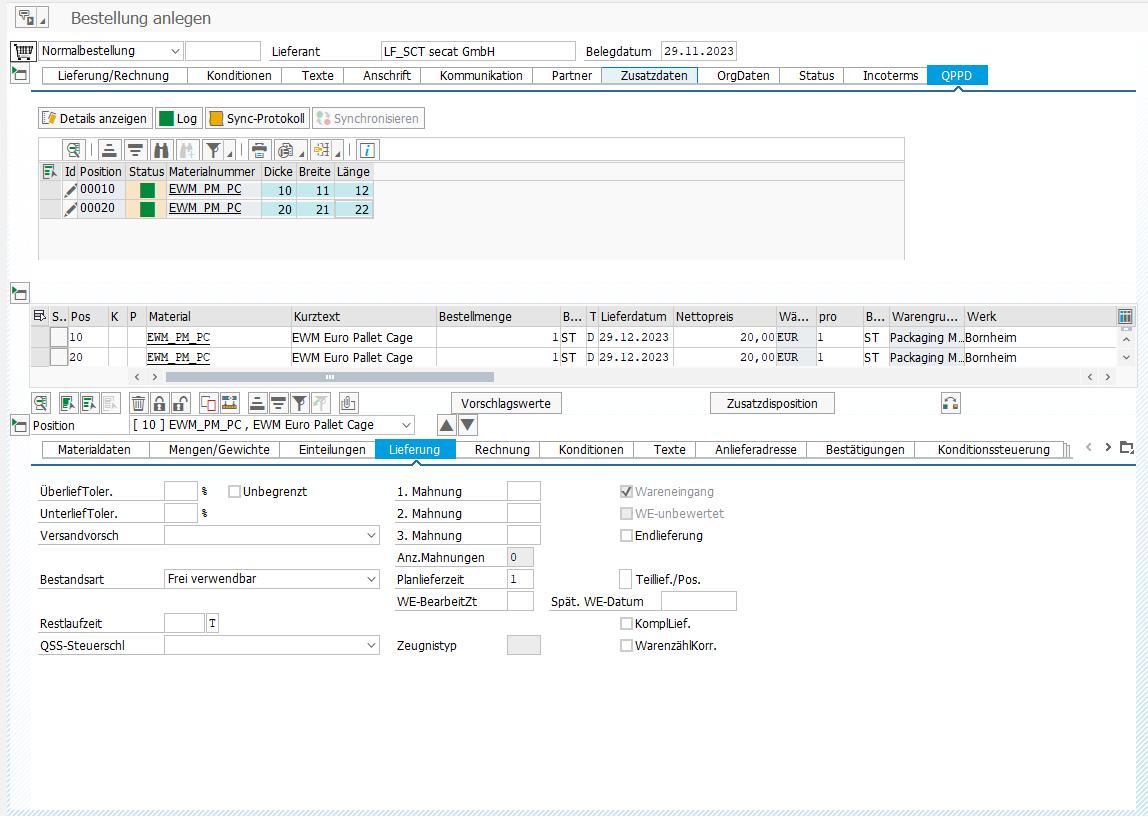Click the Planlieferzeit input field
1148x816 pixels.
click(520, 579)
